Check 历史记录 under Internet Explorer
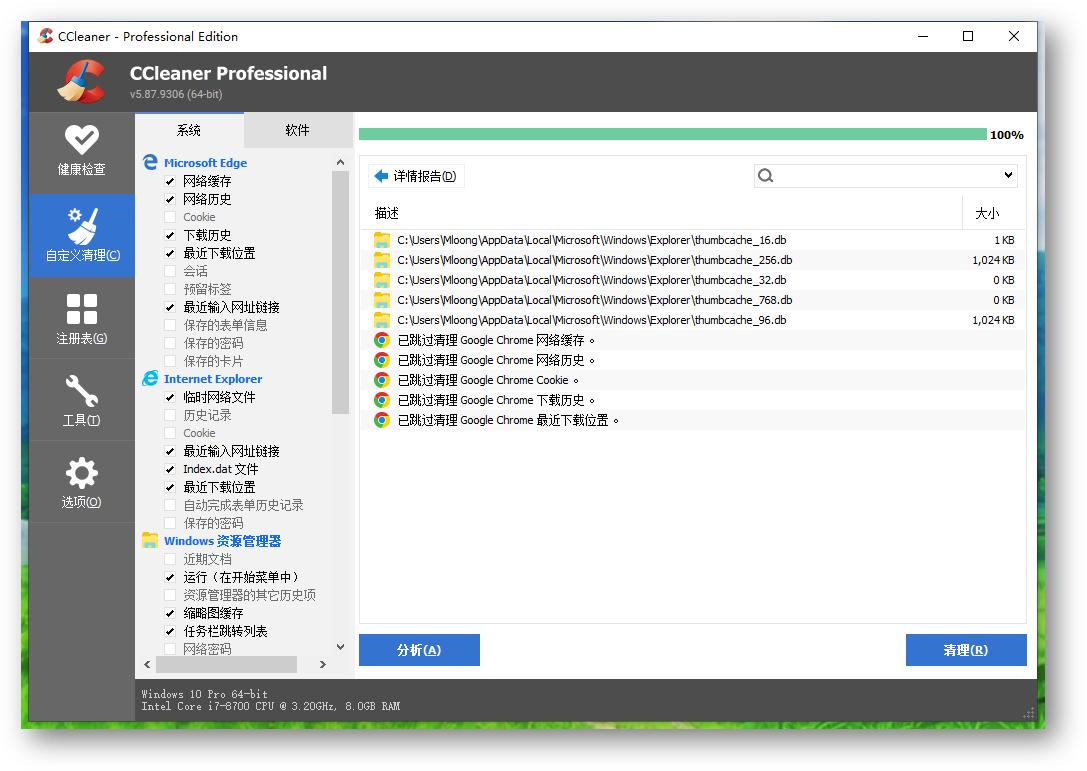Viewport: 1087px width, 771px height. [170, 414]
